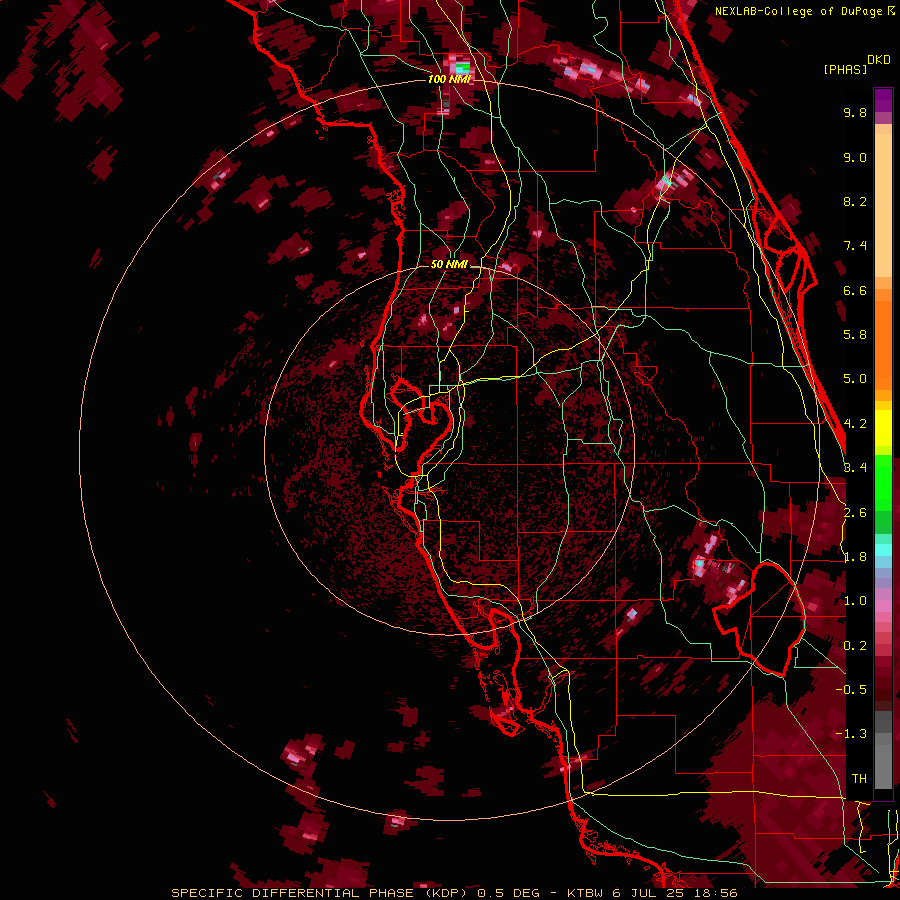This screenshot has width=900, height=900.
Task: Click the -0.5 value on color scale
Action: (851, 690)
